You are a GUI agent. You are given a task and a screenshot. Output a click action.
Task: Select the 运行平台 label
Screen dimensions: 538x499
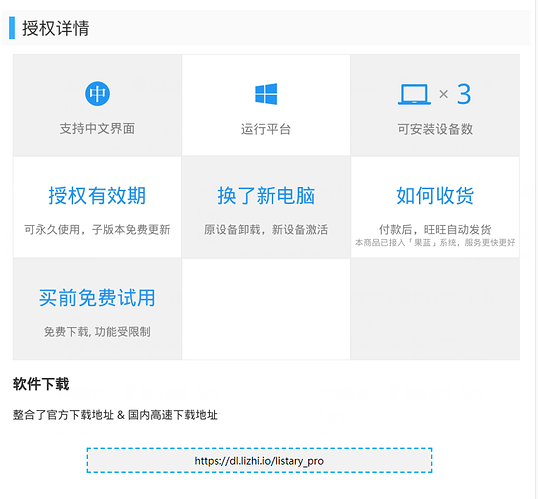(x=266, y=129)
